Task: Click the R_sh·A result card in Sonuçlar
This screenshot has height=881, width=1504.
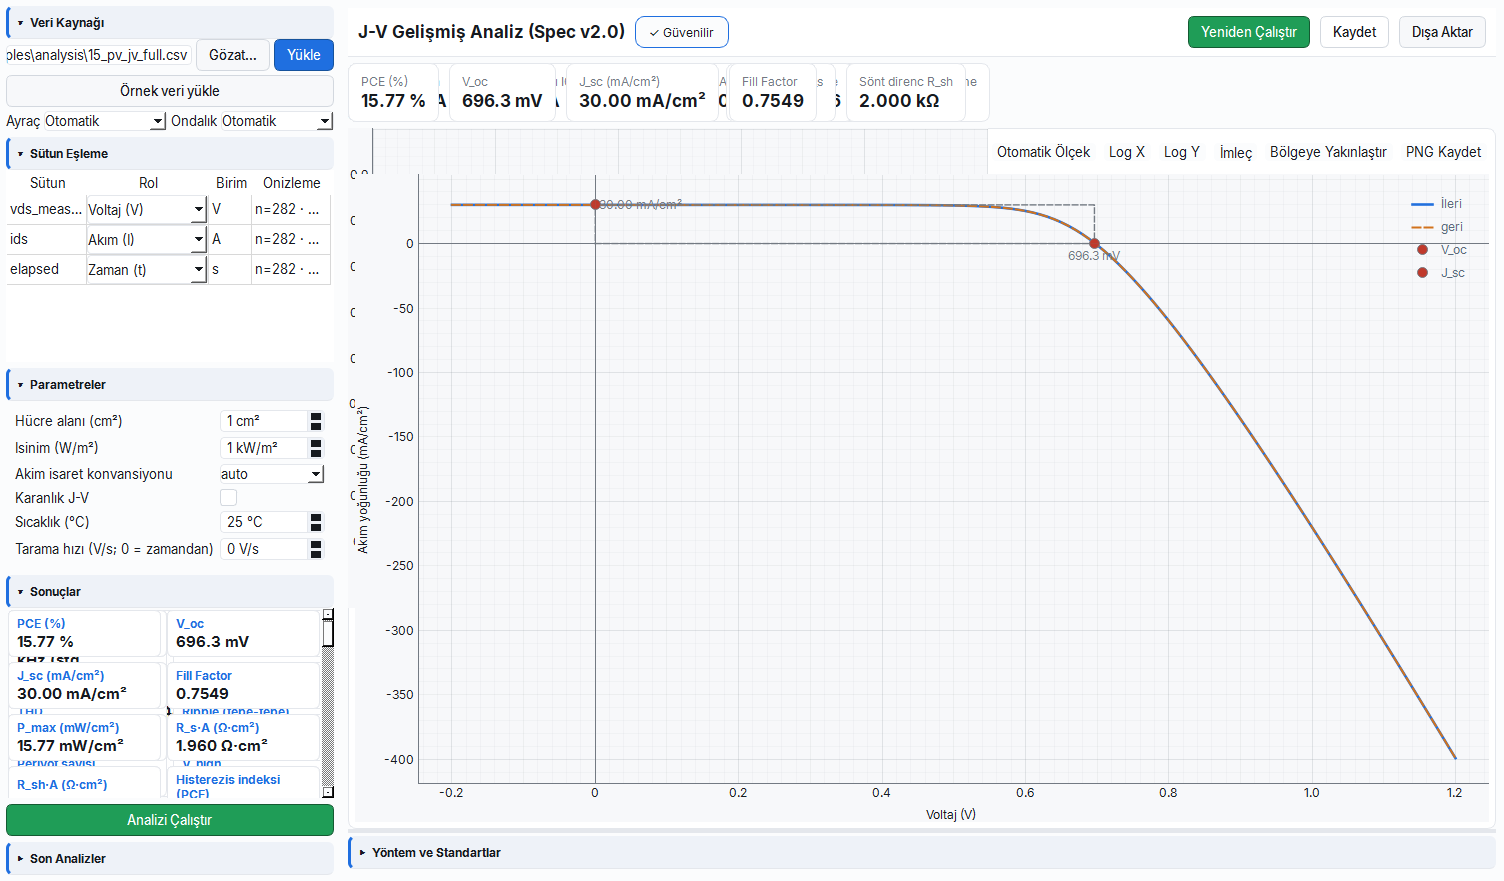Action: [85, 783]
